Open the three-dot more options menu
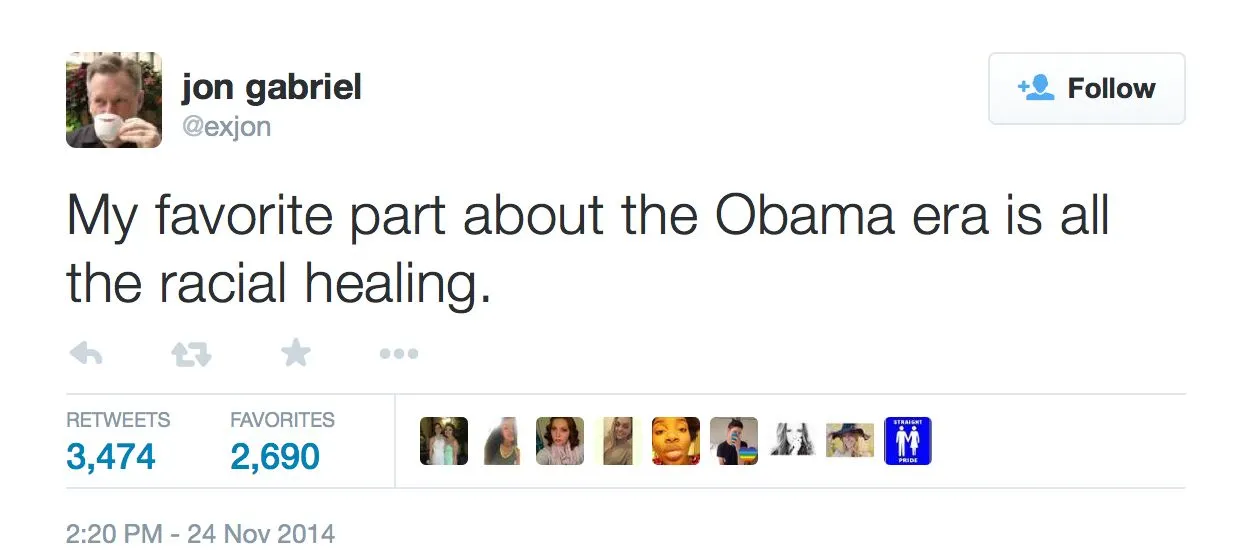Viewport: 1256px width, 560px height. point(398,354)
